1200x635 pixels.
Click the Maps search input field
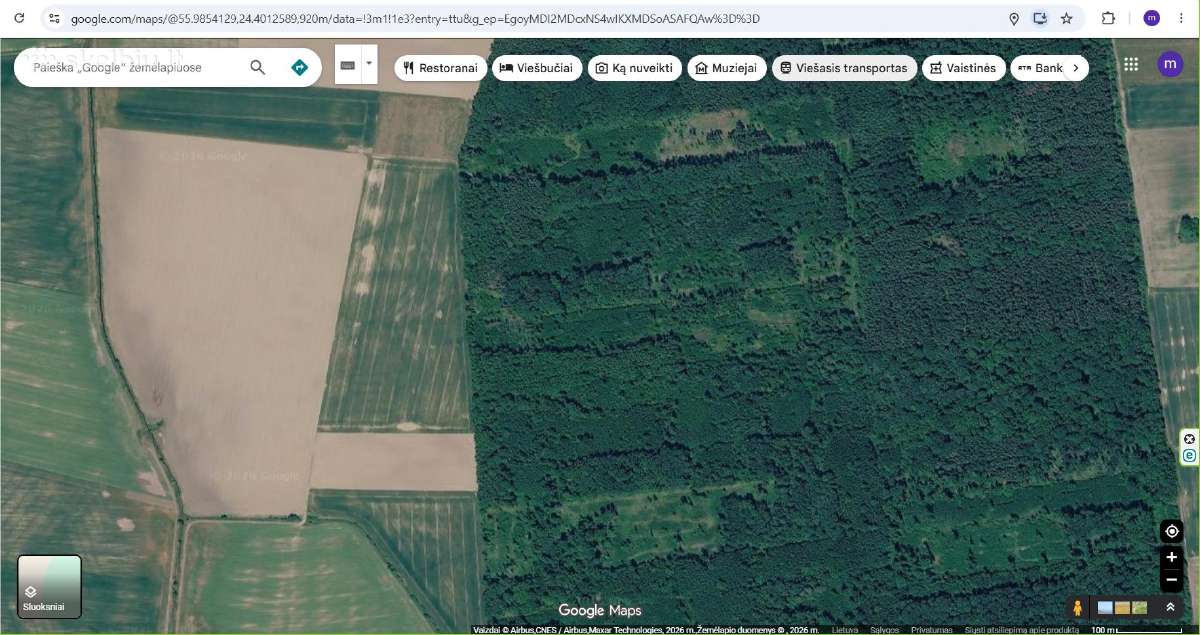pos(135,67)
